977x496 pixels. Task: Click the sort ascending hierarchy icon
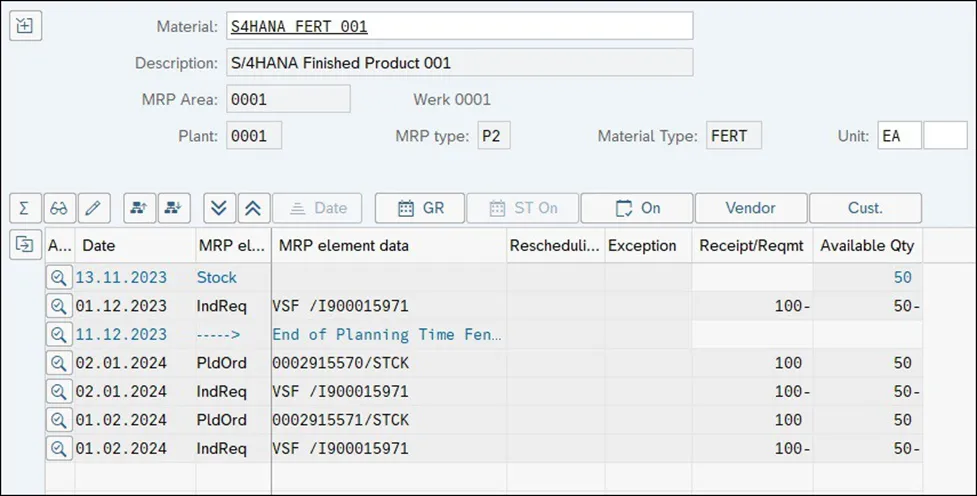[139, 208]
